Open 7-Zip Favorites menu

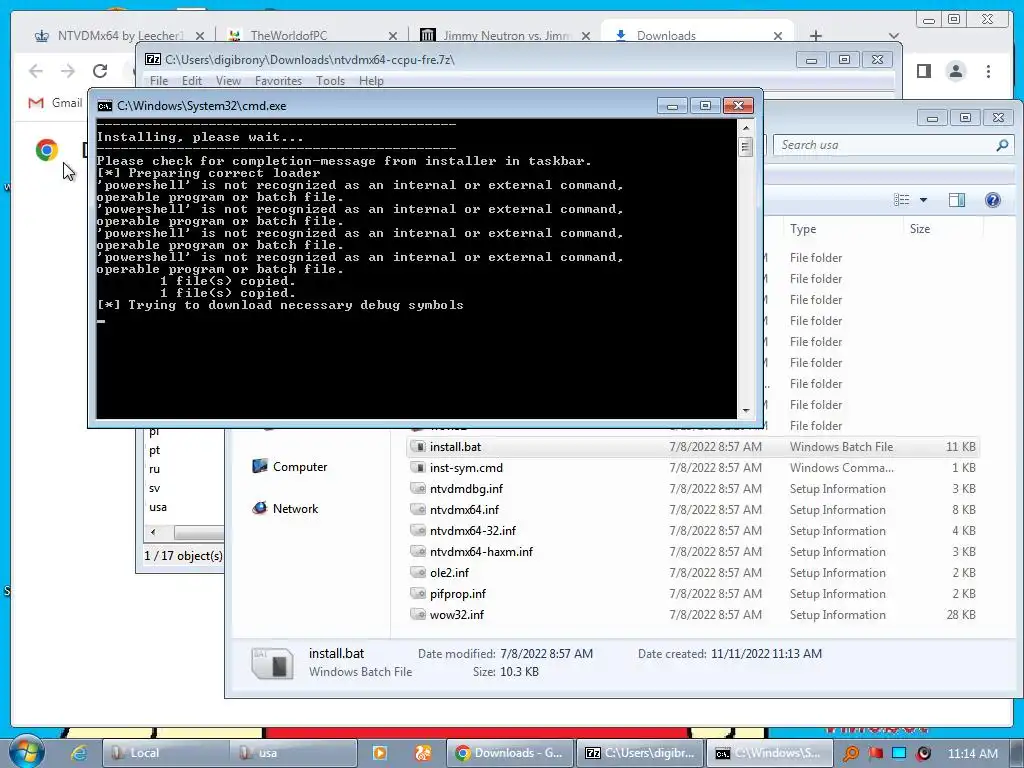[x=278, y=81]
